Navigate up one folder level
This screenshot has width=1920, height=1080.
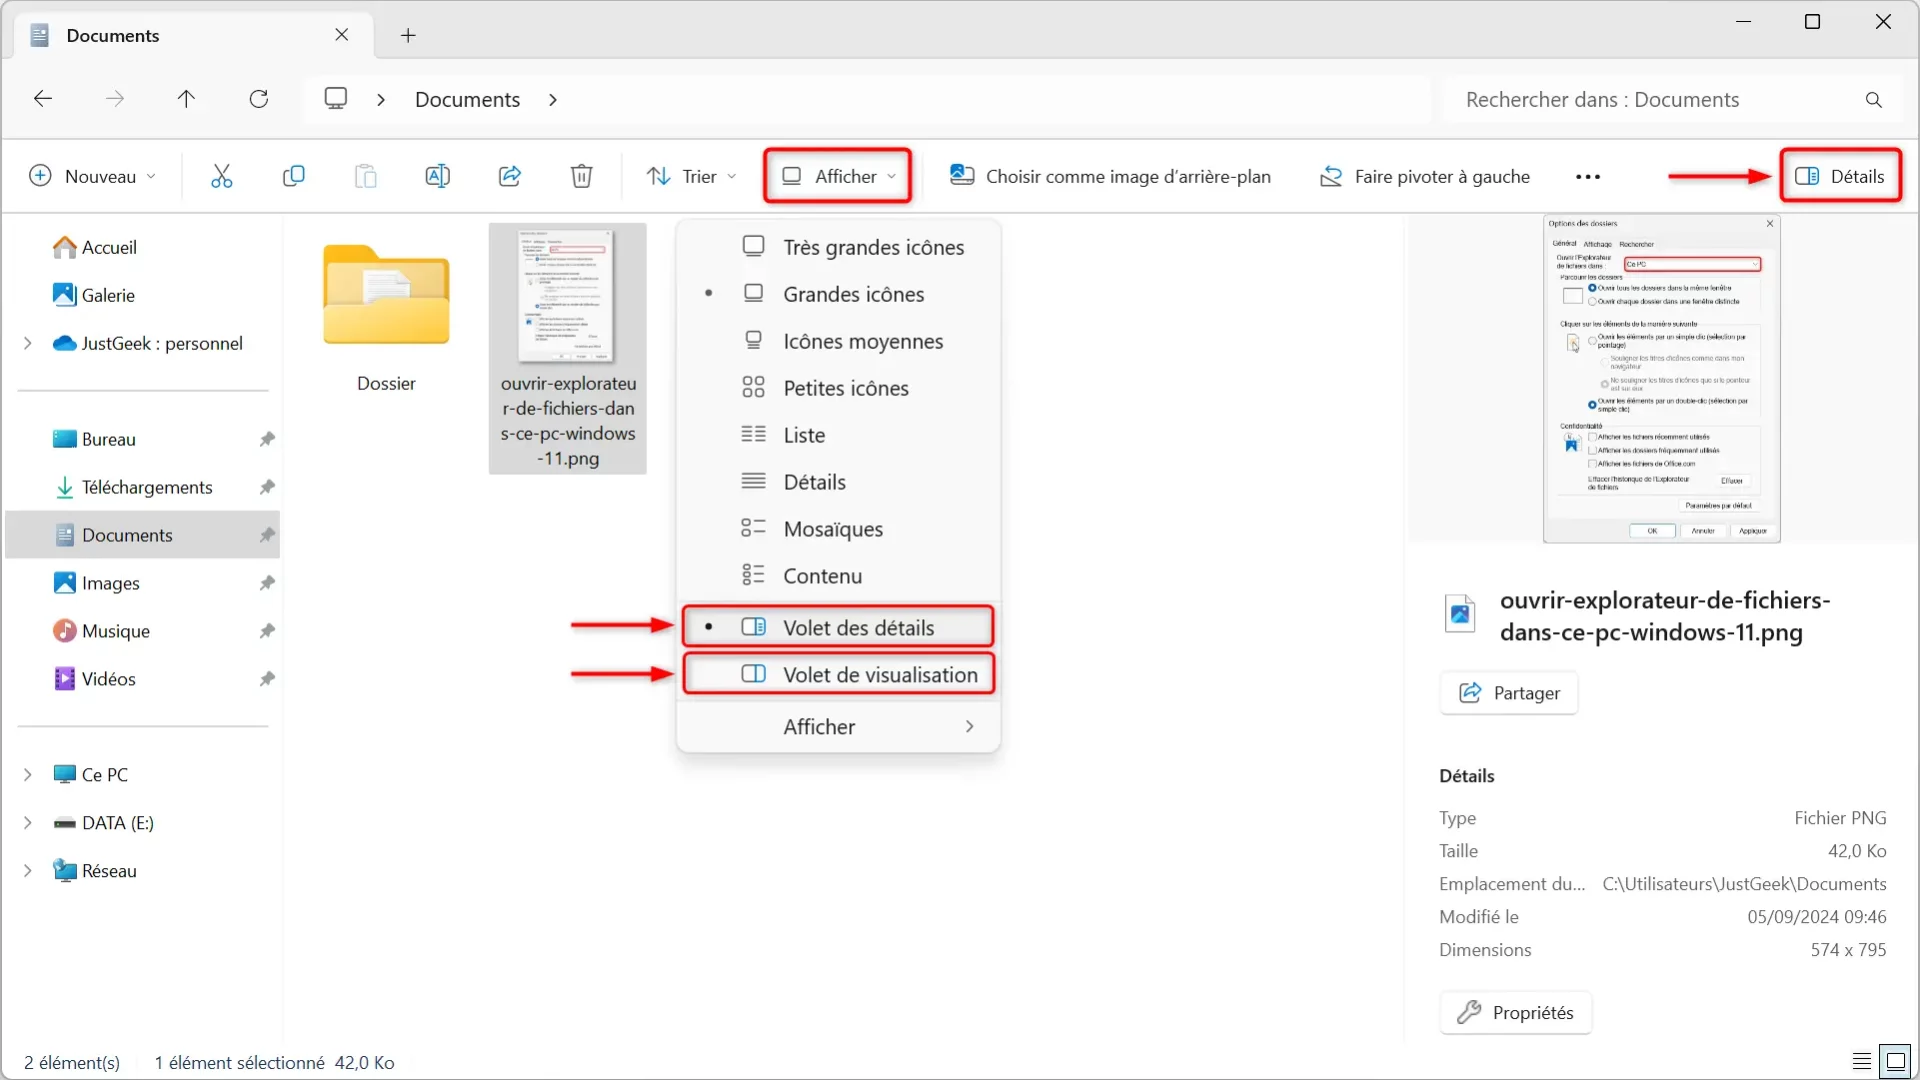[x=186, y=99]
